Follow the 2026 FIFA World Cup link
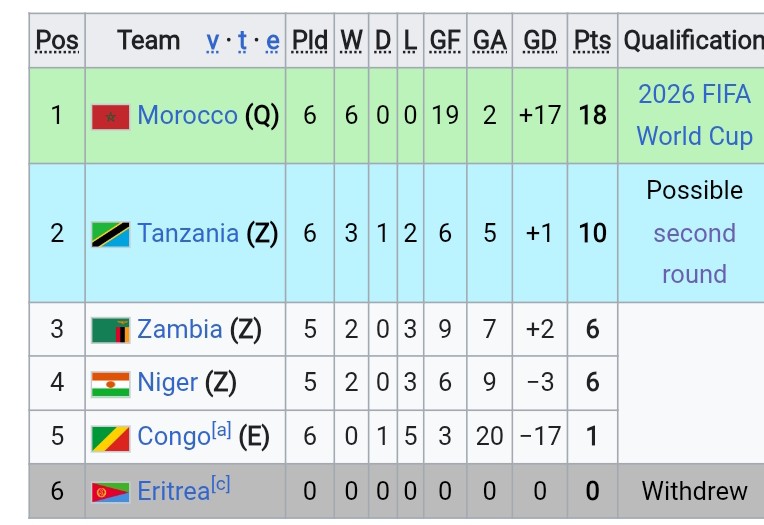Viewport: 764px width, 525px height. coord(694,115)
